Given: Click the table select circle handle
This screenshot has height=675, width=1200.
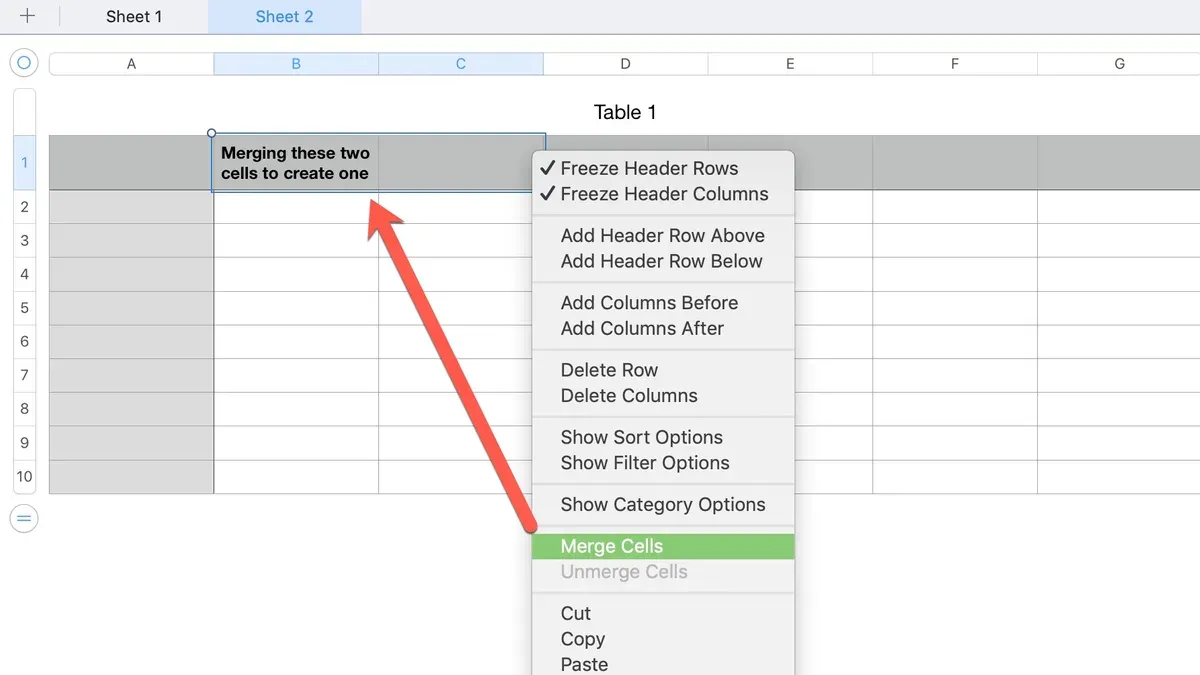Looking at the screenshot, I should coord(24,63).
